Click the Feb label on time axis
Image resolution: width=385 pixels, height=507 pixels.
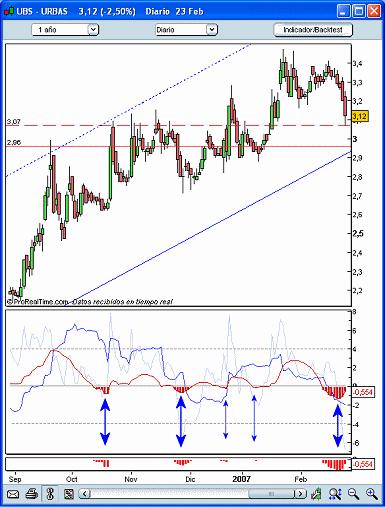click(x=300, y=479)
